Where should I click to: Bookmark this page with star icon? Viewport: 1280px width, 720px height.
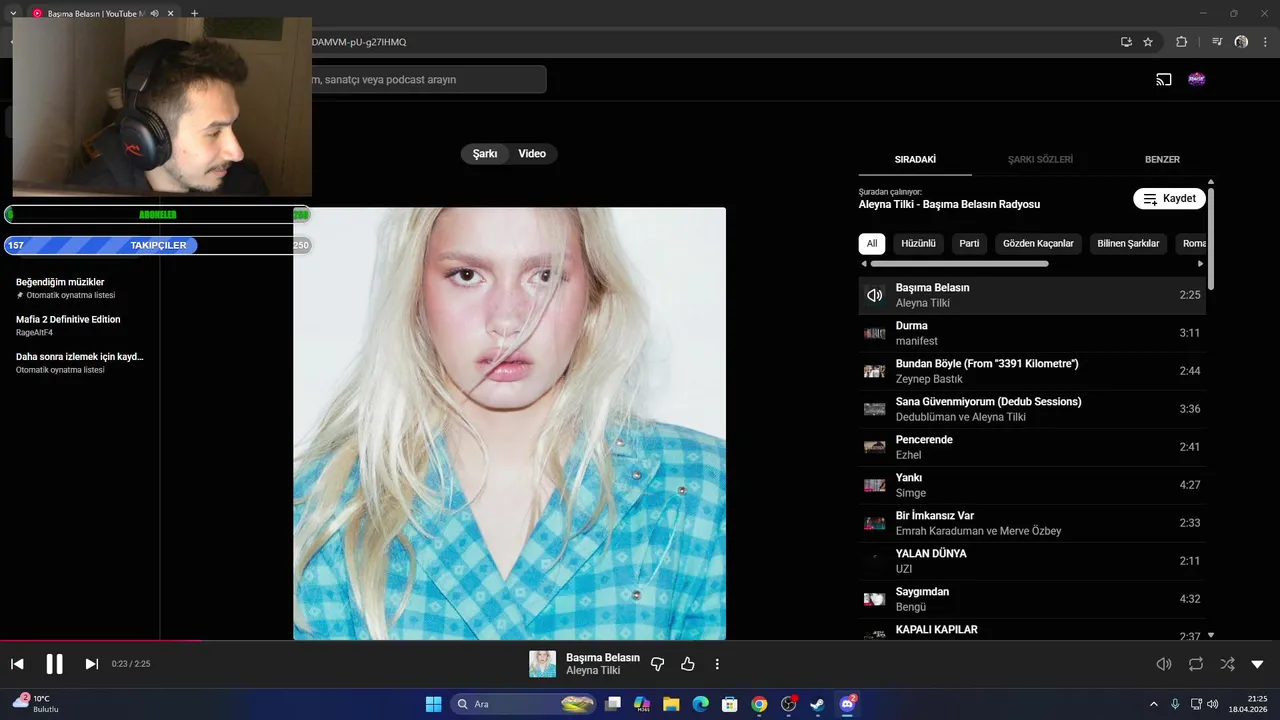[x=1148, y=42]
